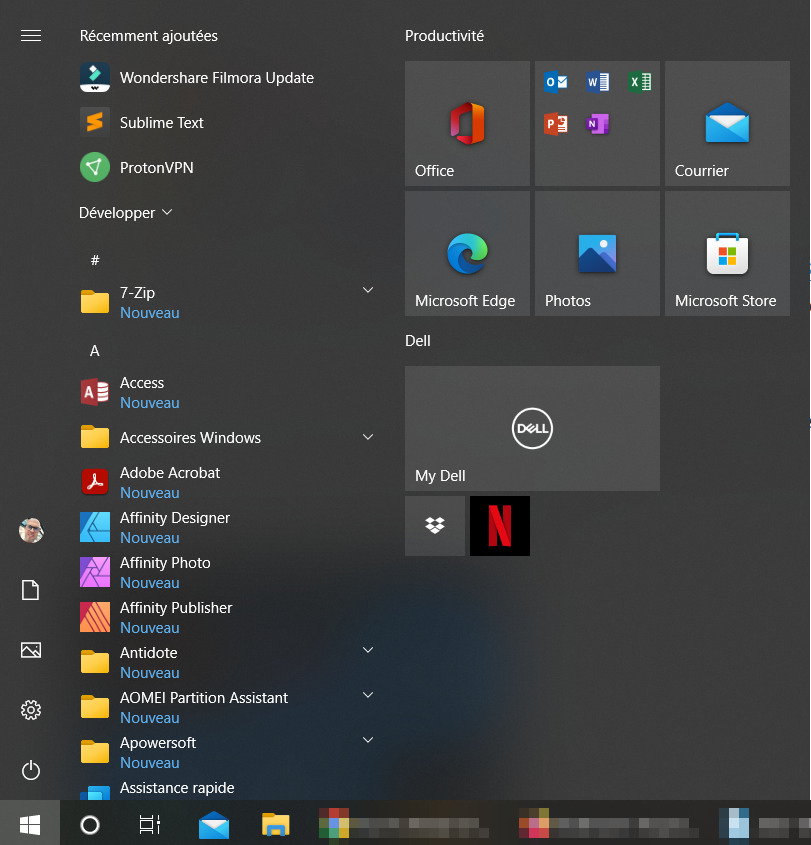Screen dimensions: 811x845
Task: Open the Photos tile
Action: pyautogui.click(x=597, y=253)
